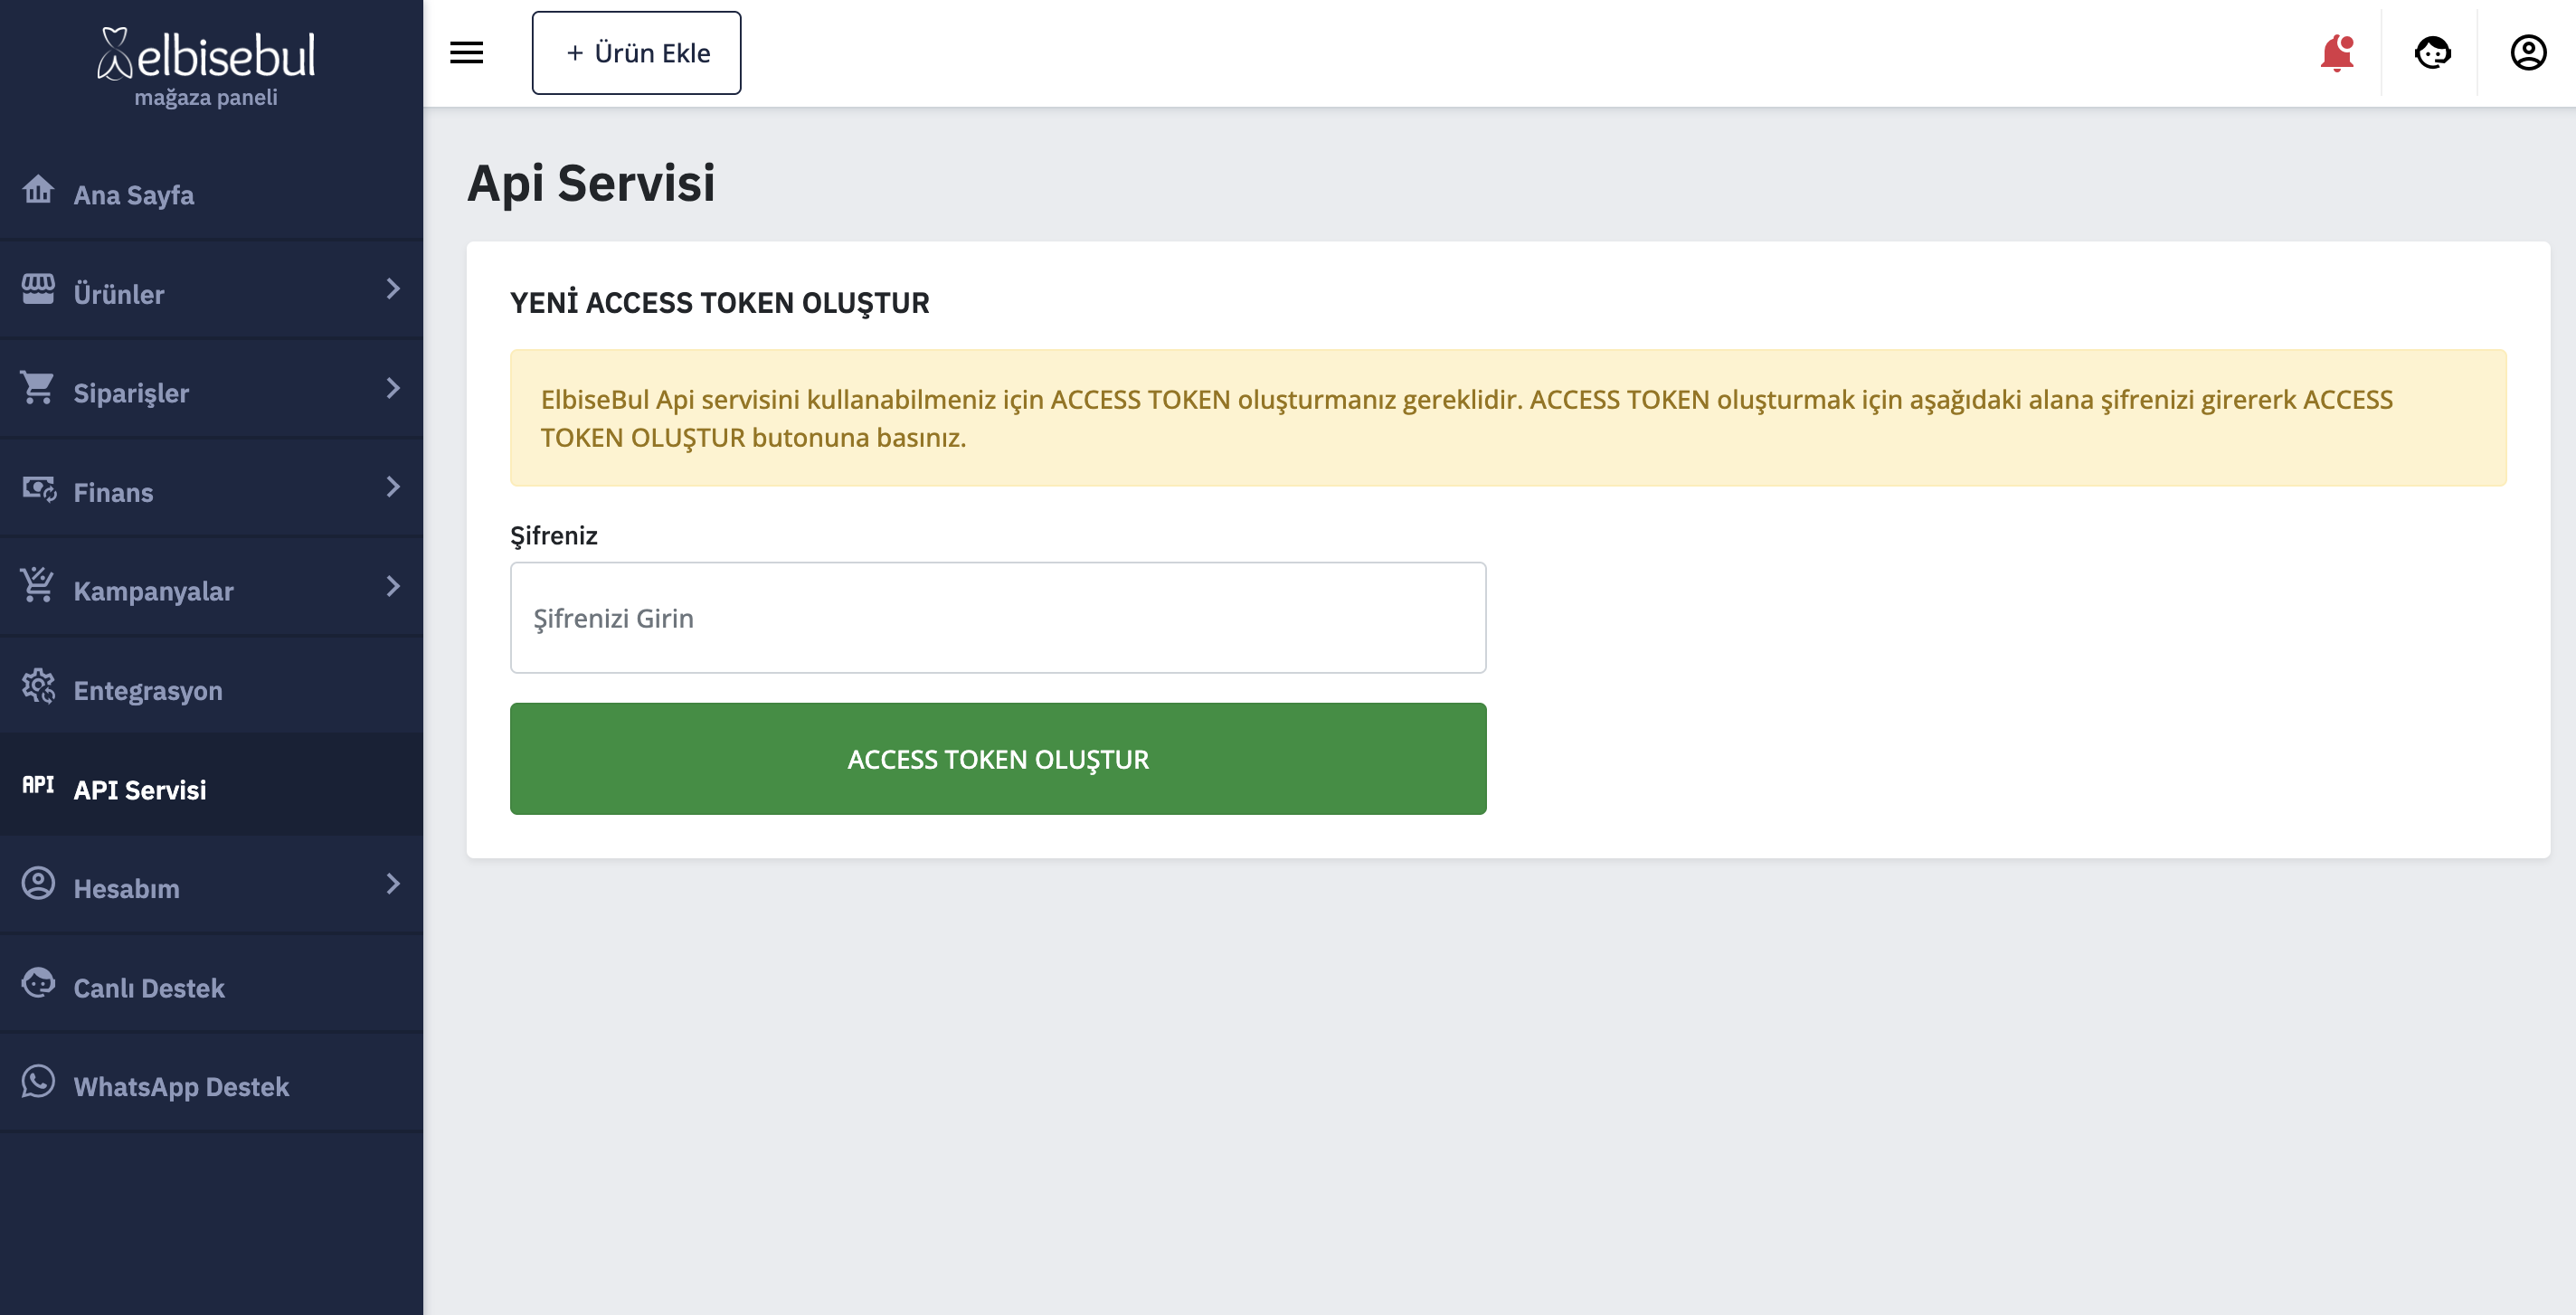Expand the Siparişler submenu chevron
This screenshot has width=2576, height=1315.
[393, 388]
